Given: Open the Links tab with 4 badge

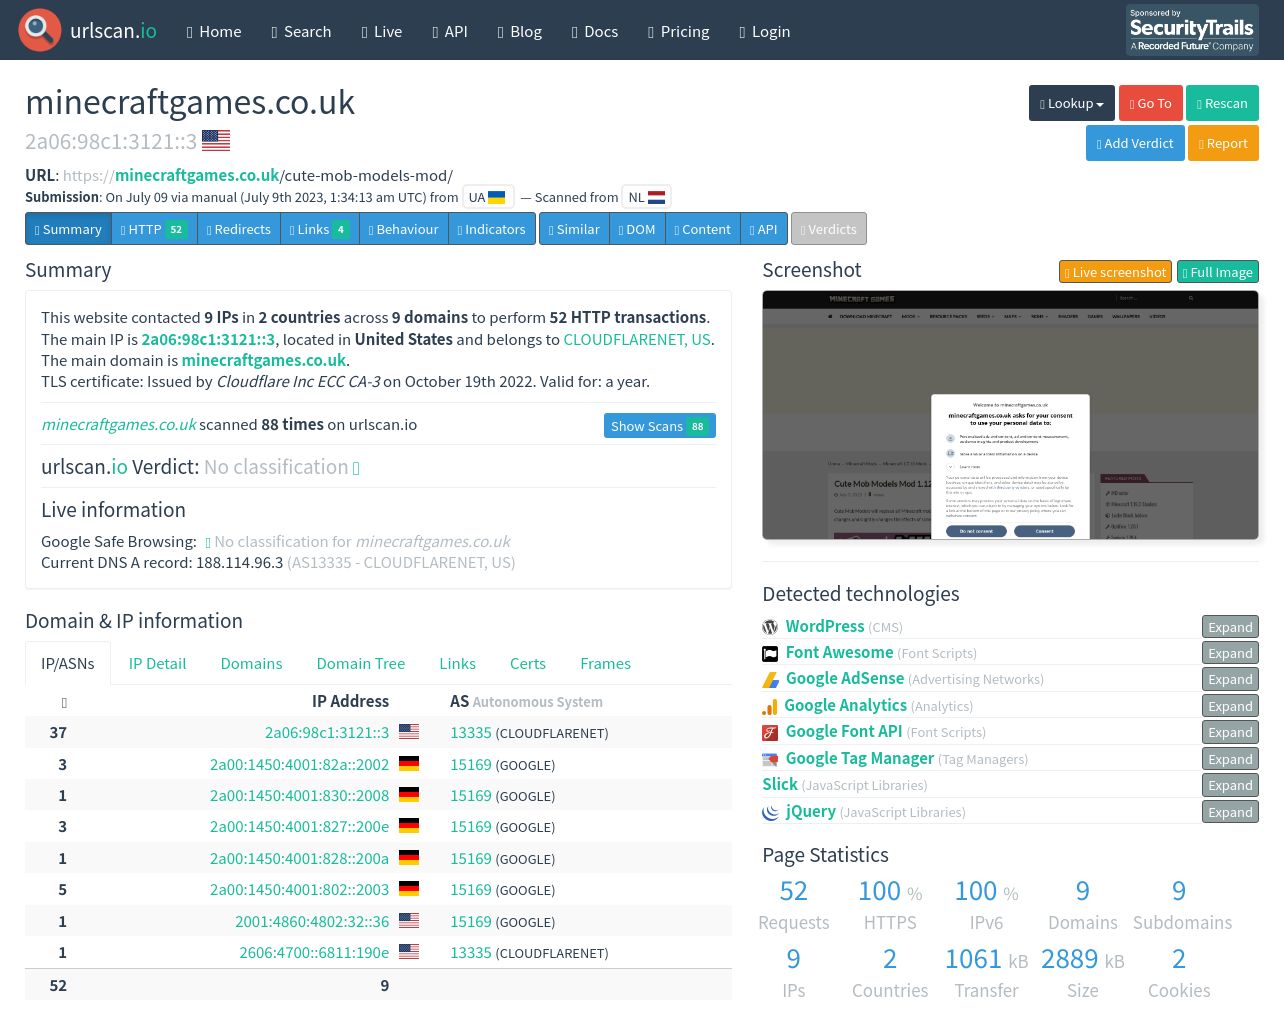Looking at the screenshot, I should pyautogui.click(x=319, y=229).
